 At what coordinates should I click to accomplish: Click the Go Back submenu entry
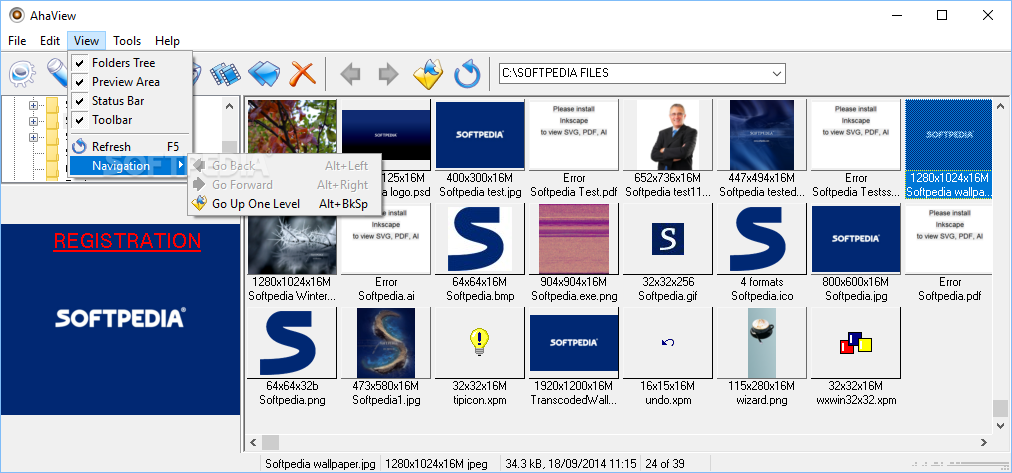[x=284, y=166]
